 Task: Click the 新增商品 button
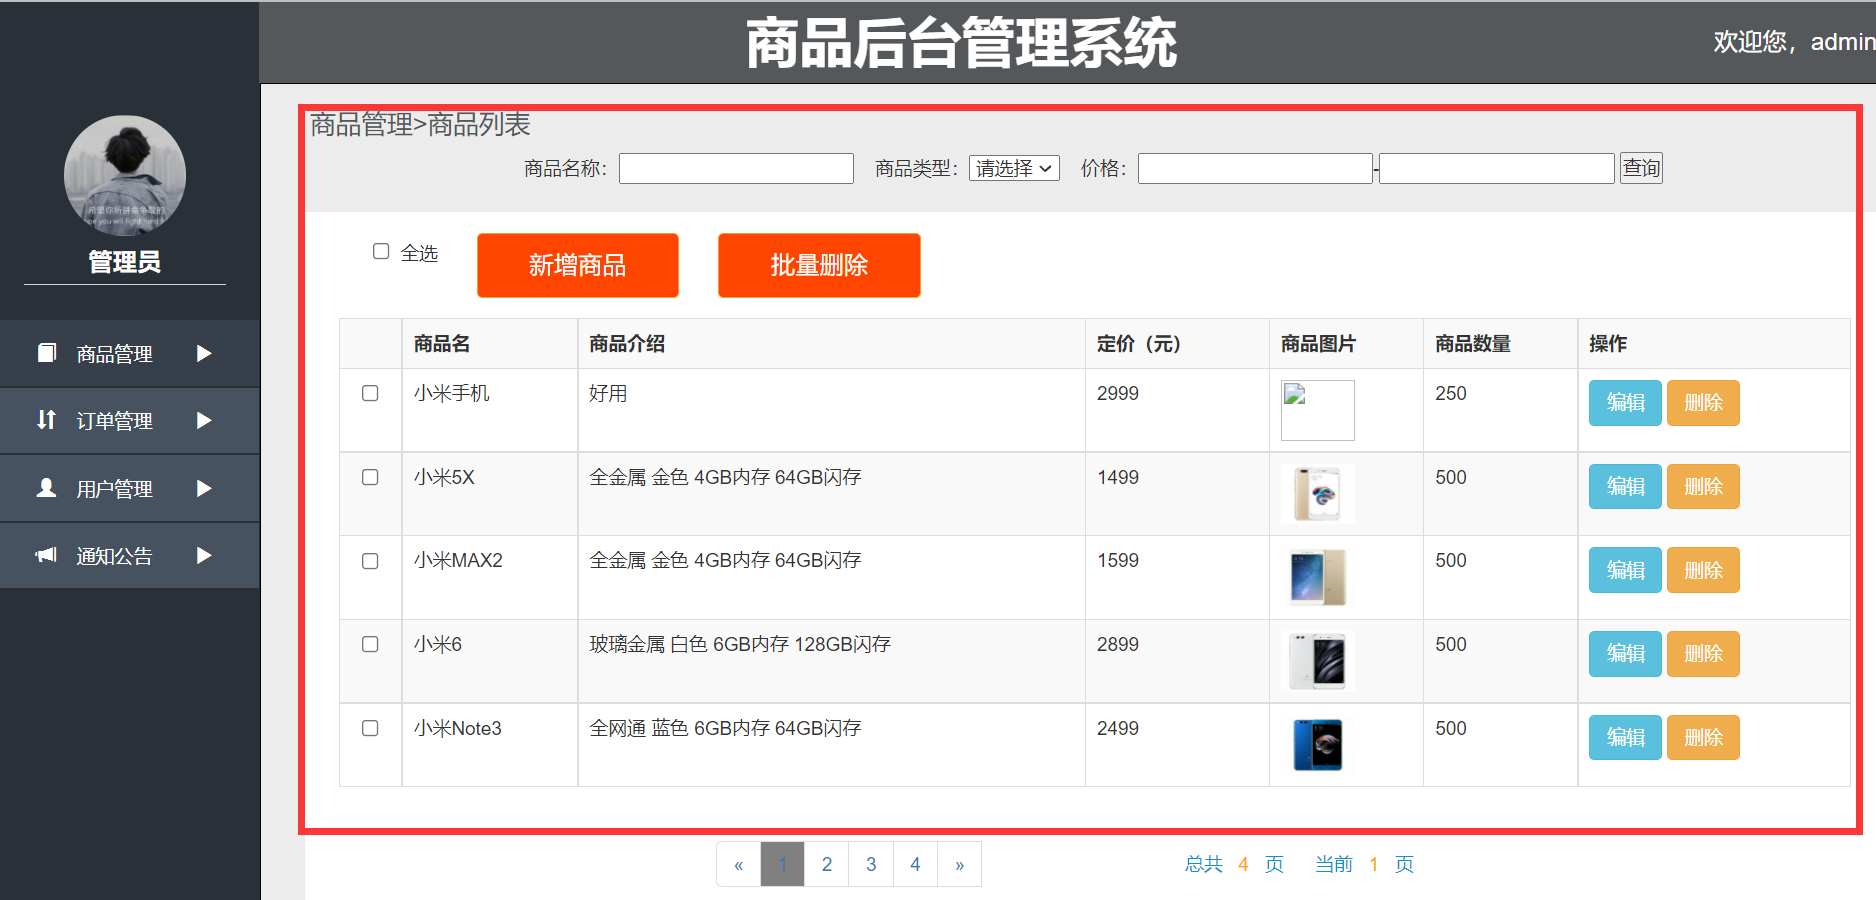(578, 265)
